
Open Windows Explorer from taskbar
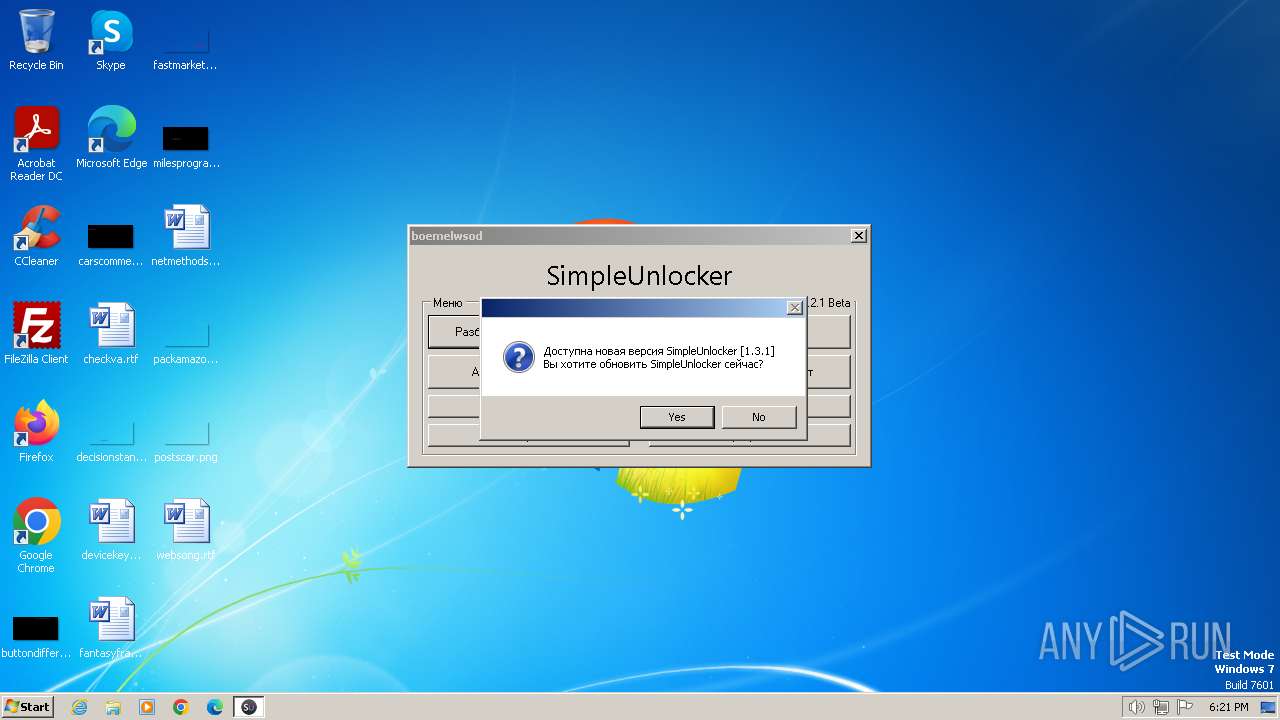(113, 707)
